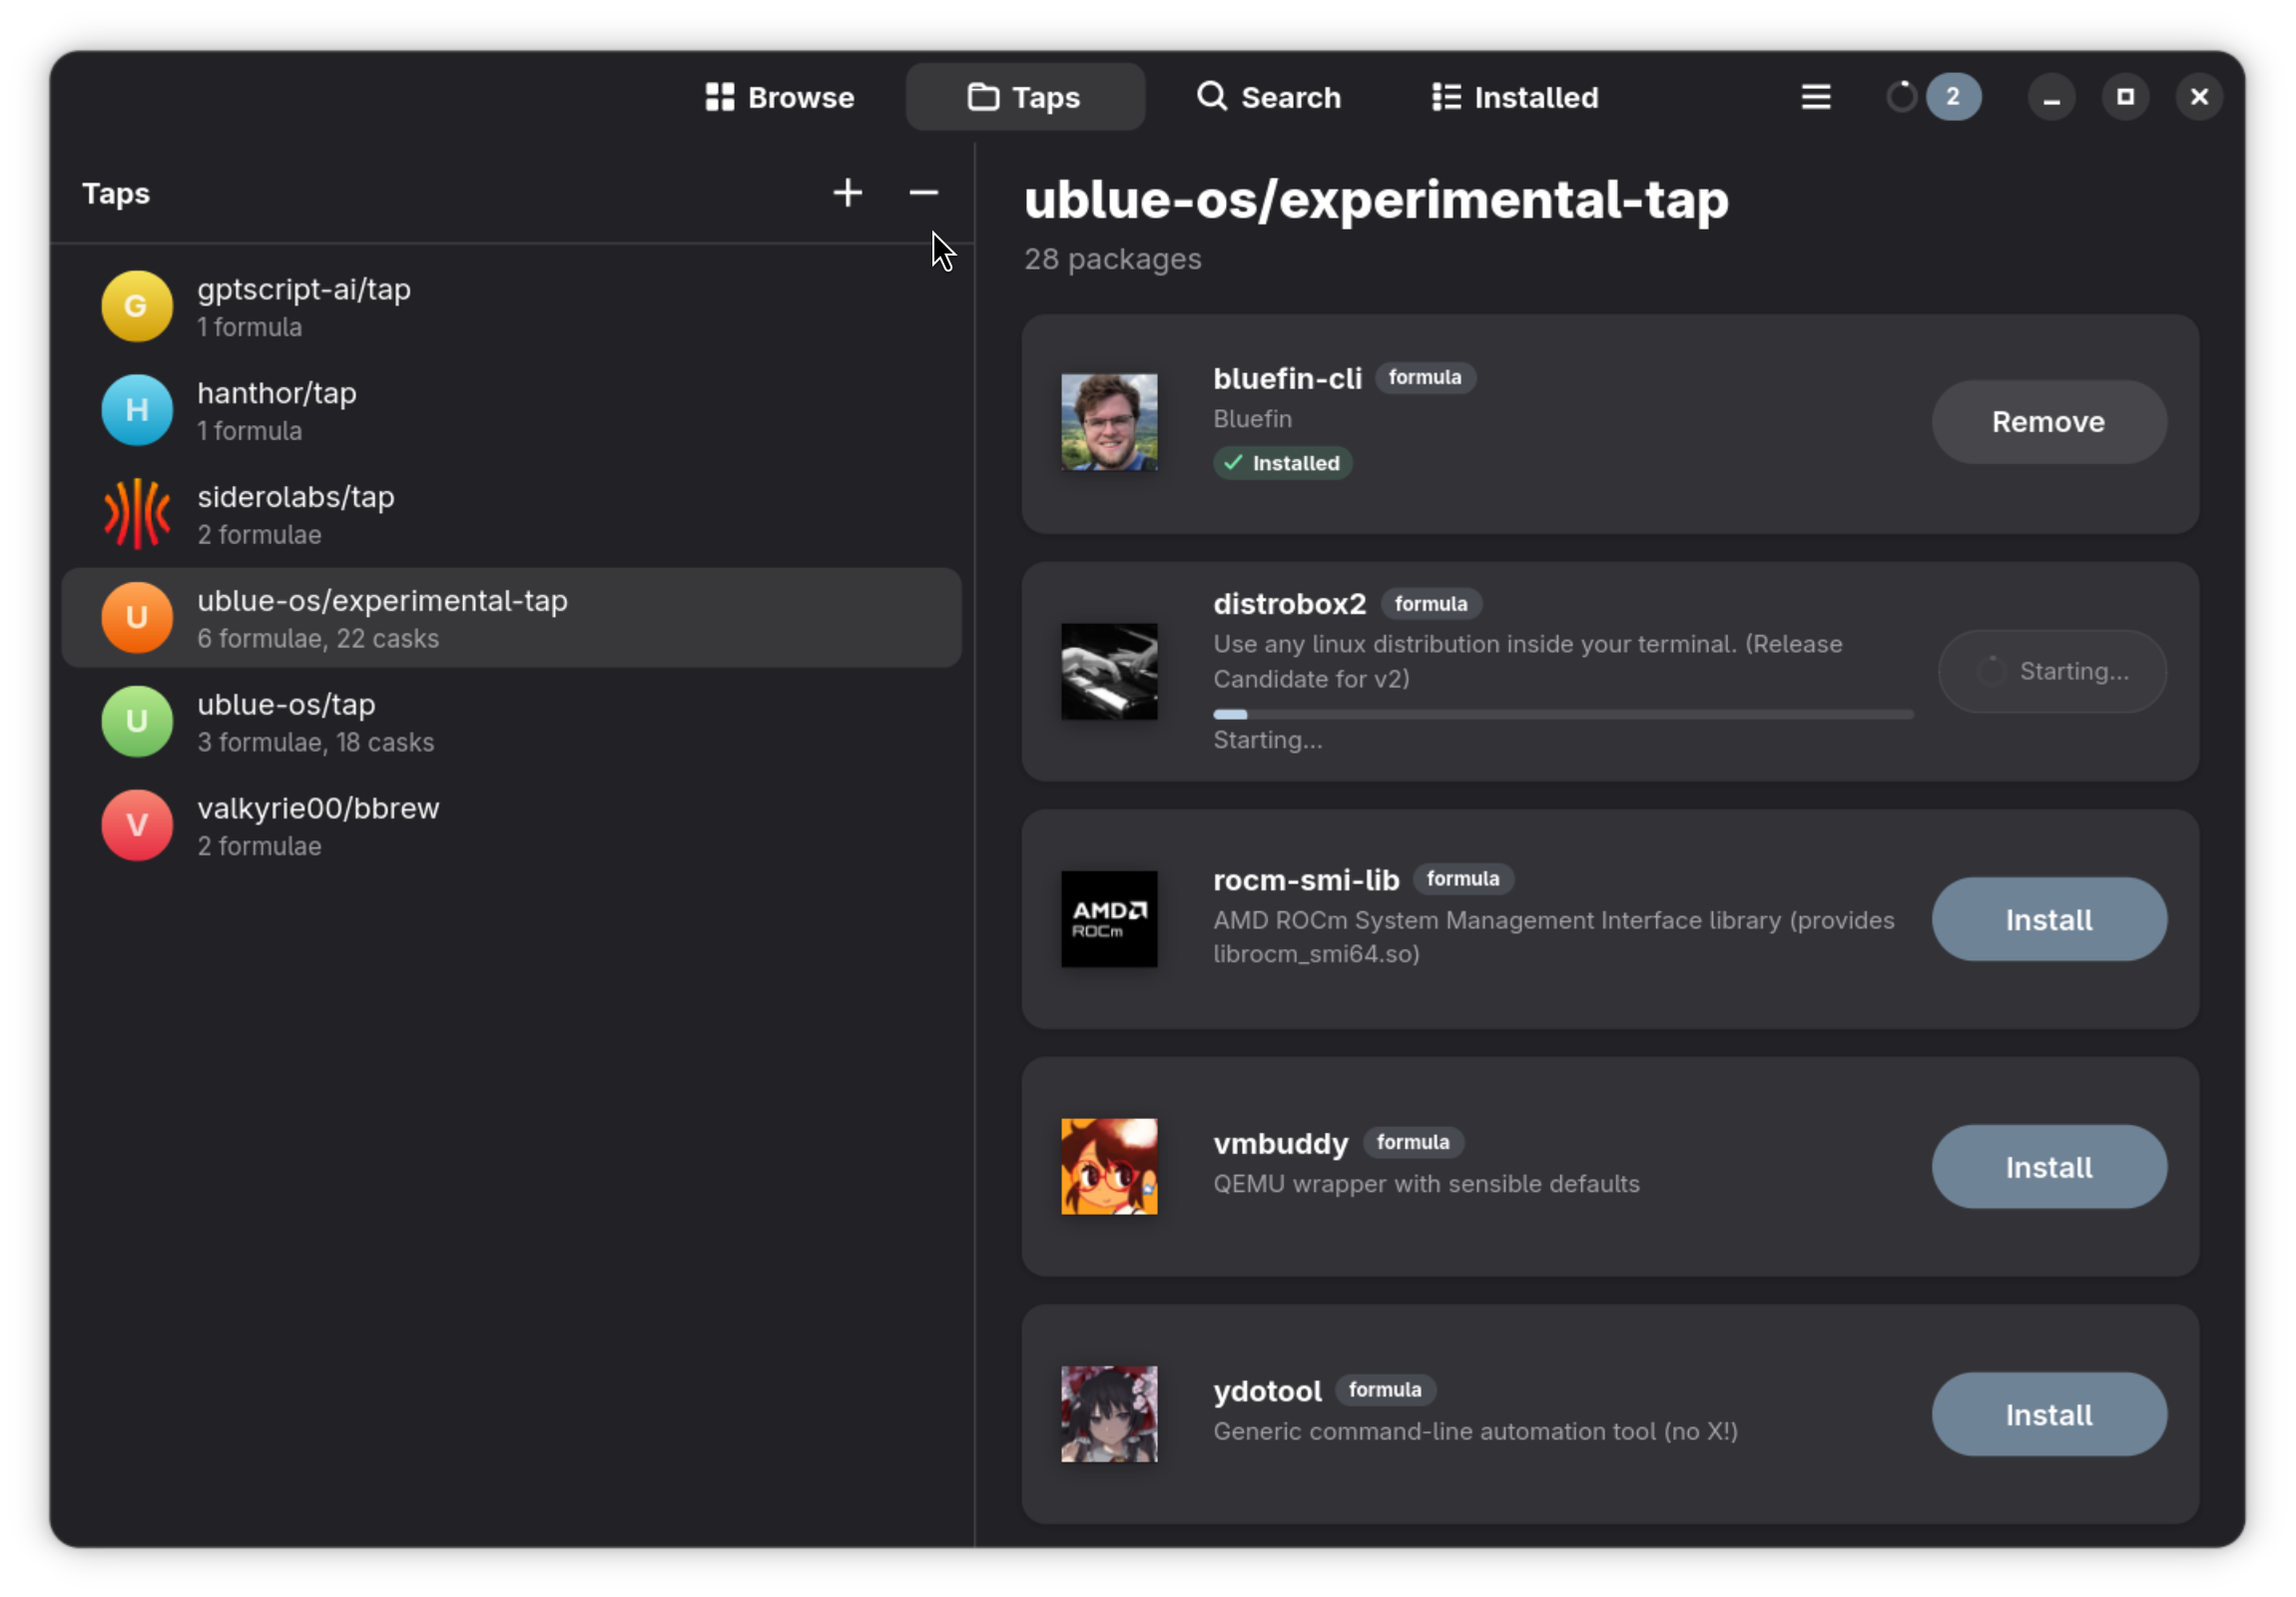Select the ublue-os/experimental-tap row
This screenshot has width=2296, height=1597.
click(511, 618)
